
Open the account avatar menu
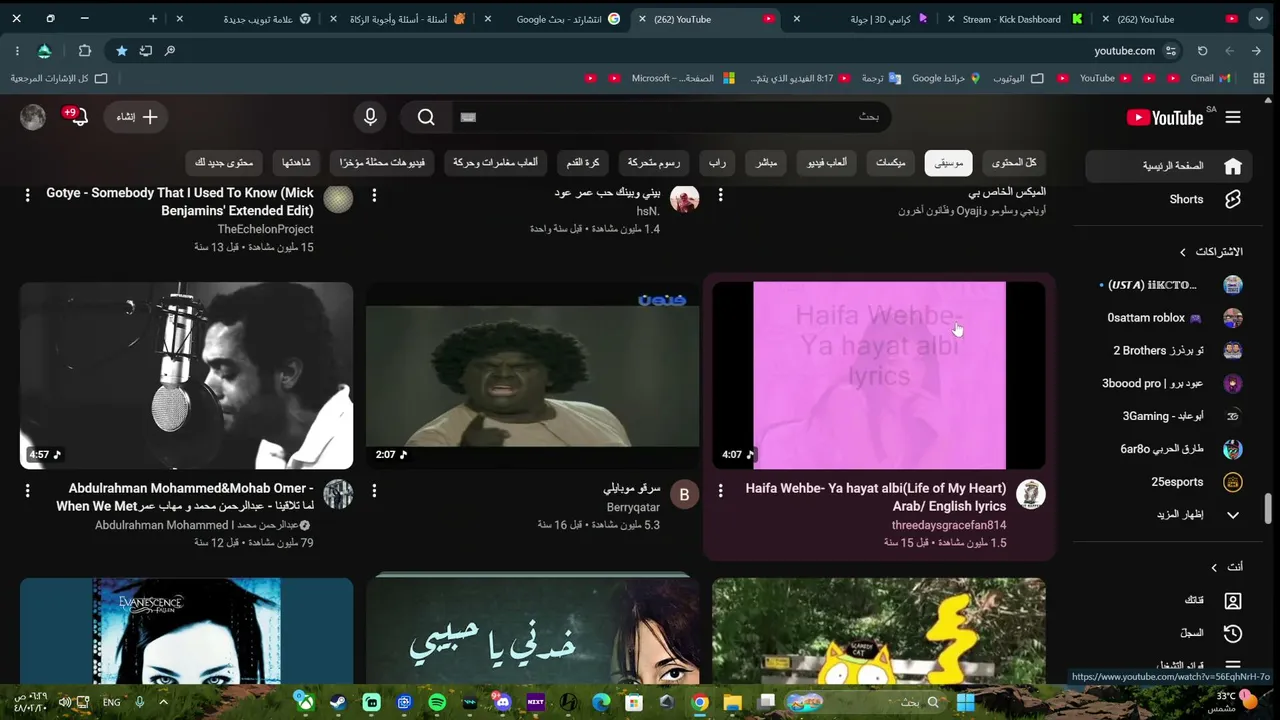pyautogui.click(x=33, y=117)
